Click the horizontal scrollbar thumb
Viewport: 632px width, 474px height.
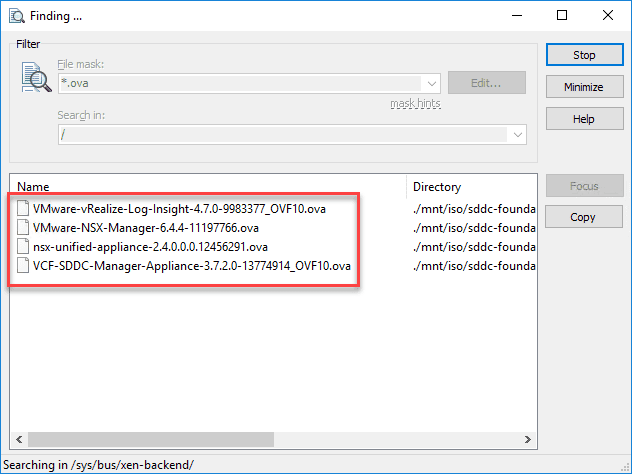(x=151, y=439)
